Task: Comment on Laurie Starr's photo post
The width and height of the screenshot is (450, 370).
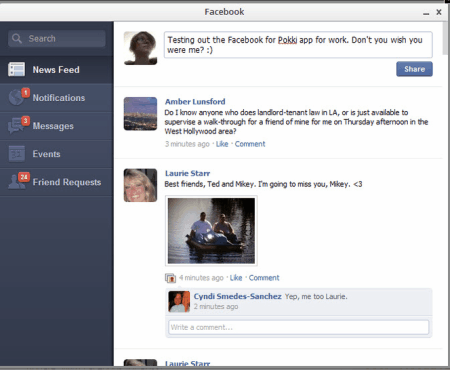Action: point(264,278)
